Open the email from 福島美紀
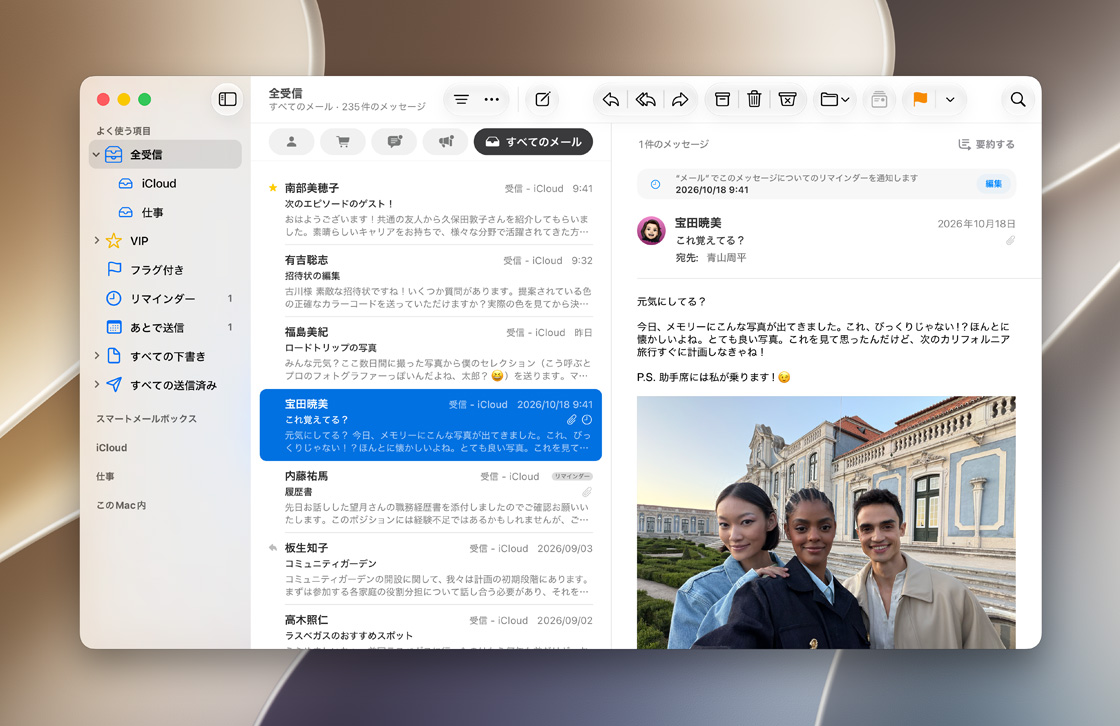Screen dimensions: 1120x726 431,354
